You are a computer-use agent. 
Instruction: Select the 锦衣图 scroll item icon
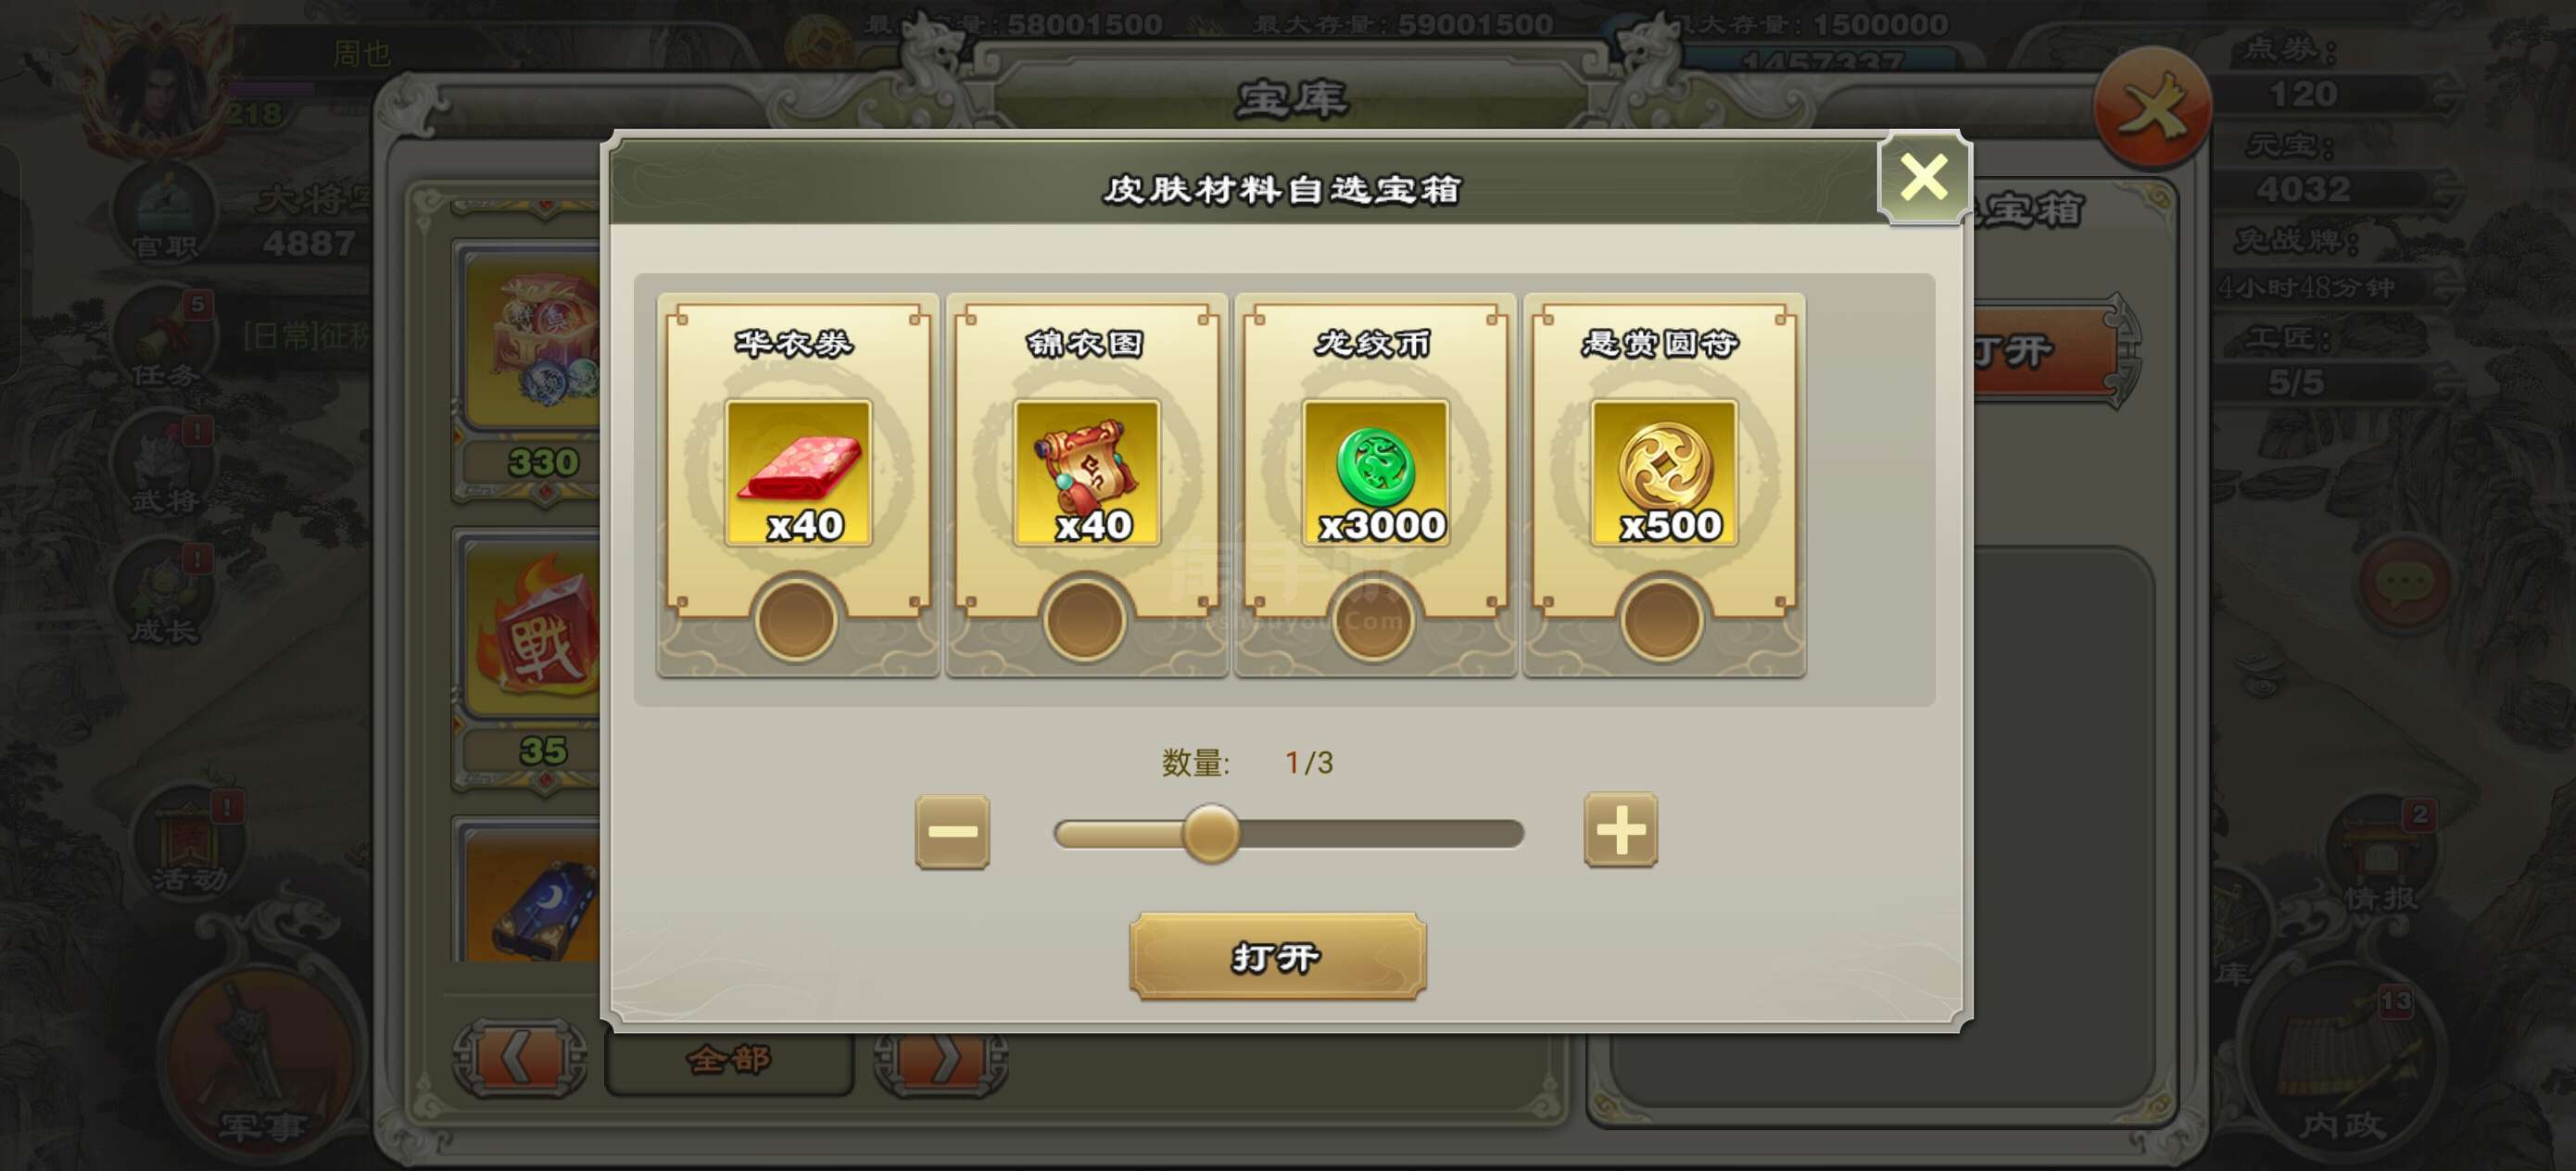coord(1087,472)
